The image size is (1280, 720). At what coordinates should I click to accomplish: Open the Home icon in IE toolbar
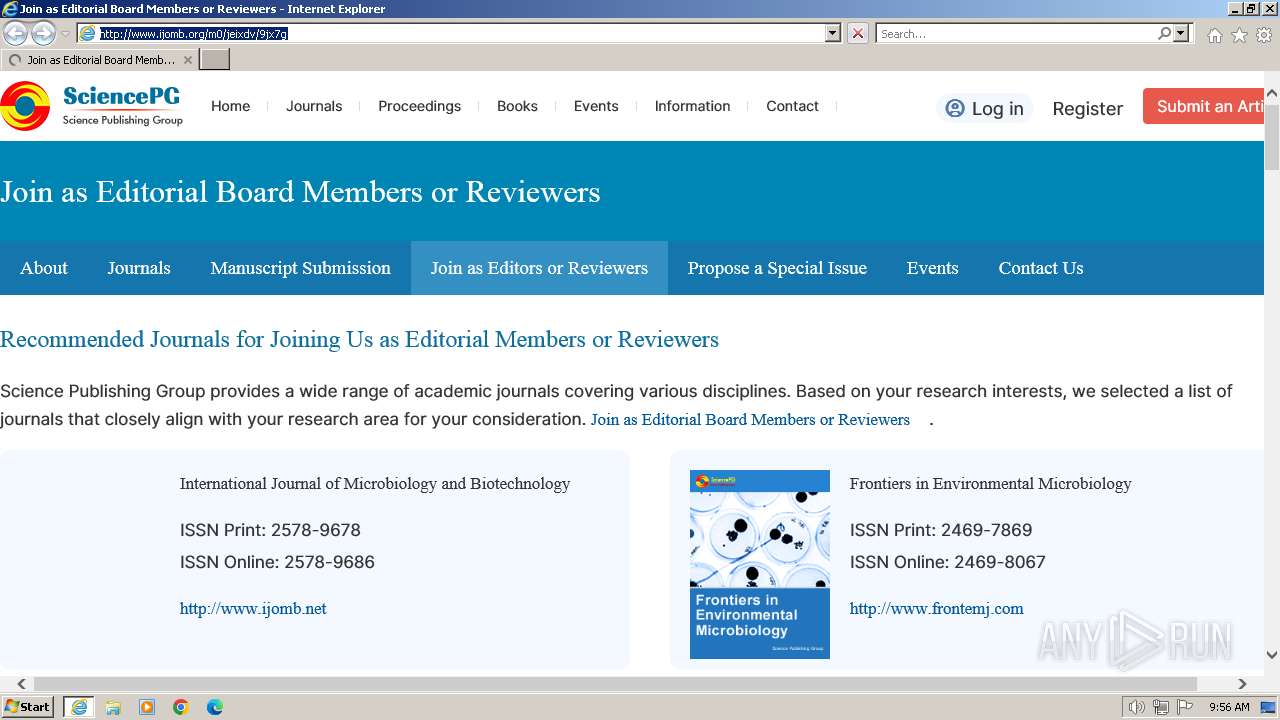coord(1214,35)
